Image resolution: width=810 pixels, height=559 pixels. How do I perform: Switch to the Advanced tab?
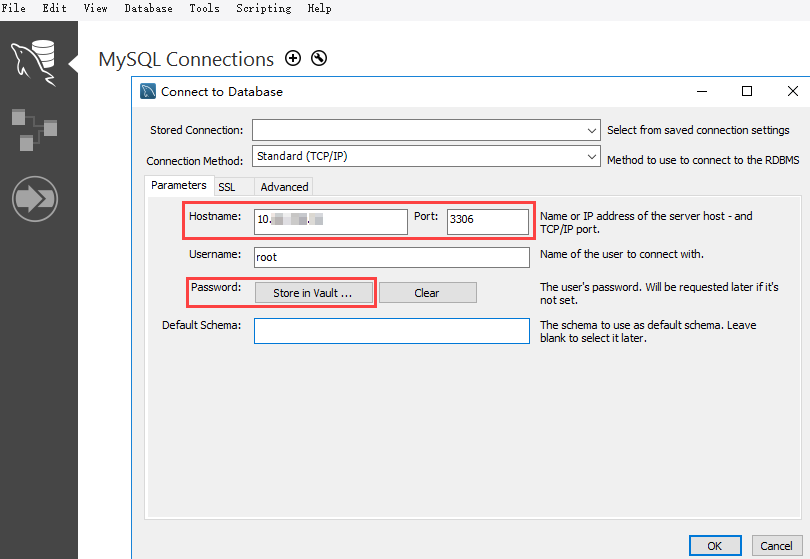284,187
